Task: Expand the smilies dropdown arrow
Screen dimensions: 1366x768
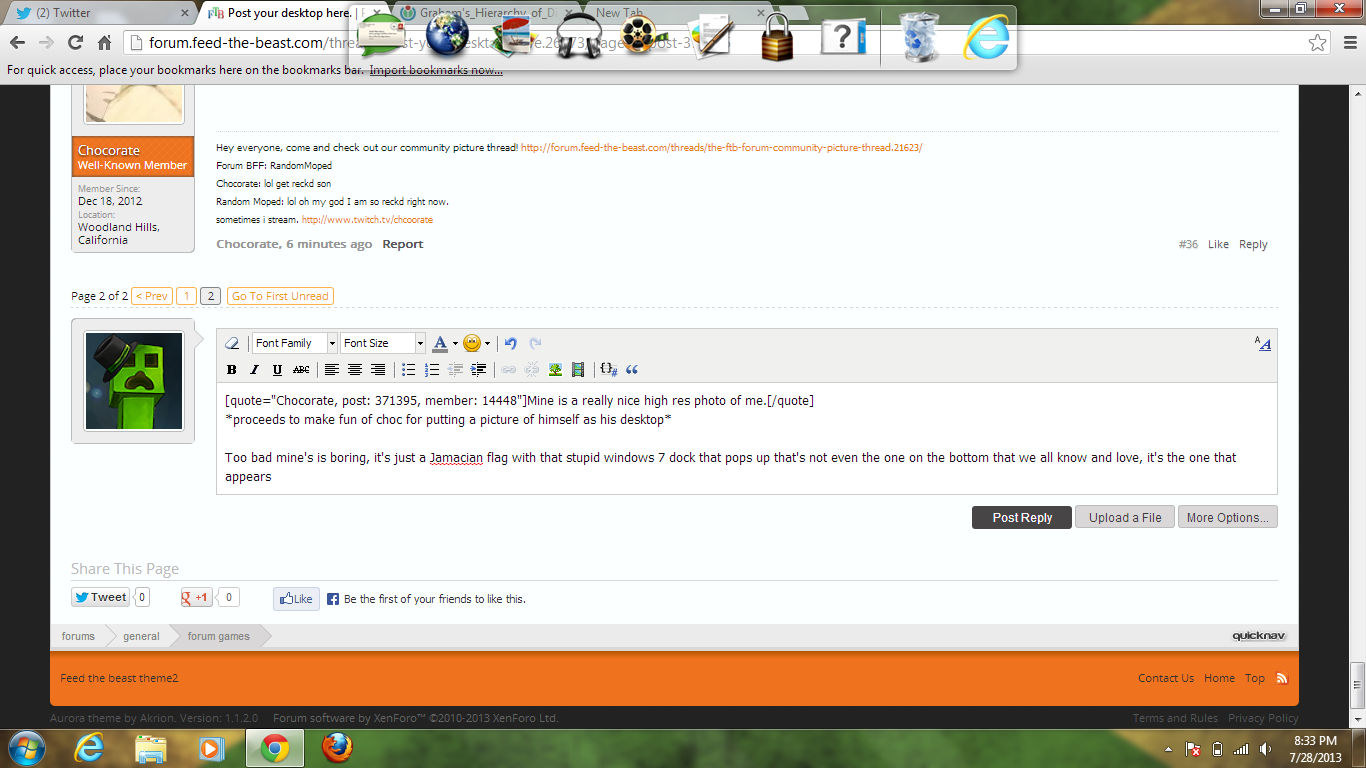Action: click(487, 343)
